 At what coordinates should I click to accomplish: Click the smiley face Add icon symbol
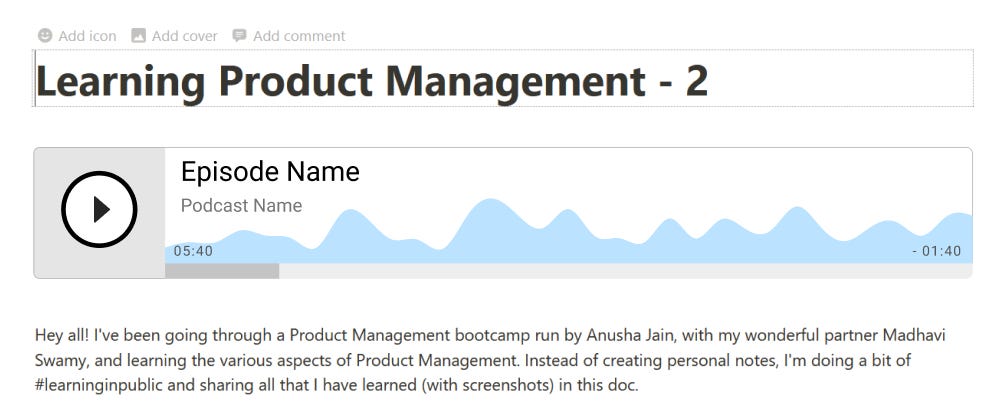point(45,36)
